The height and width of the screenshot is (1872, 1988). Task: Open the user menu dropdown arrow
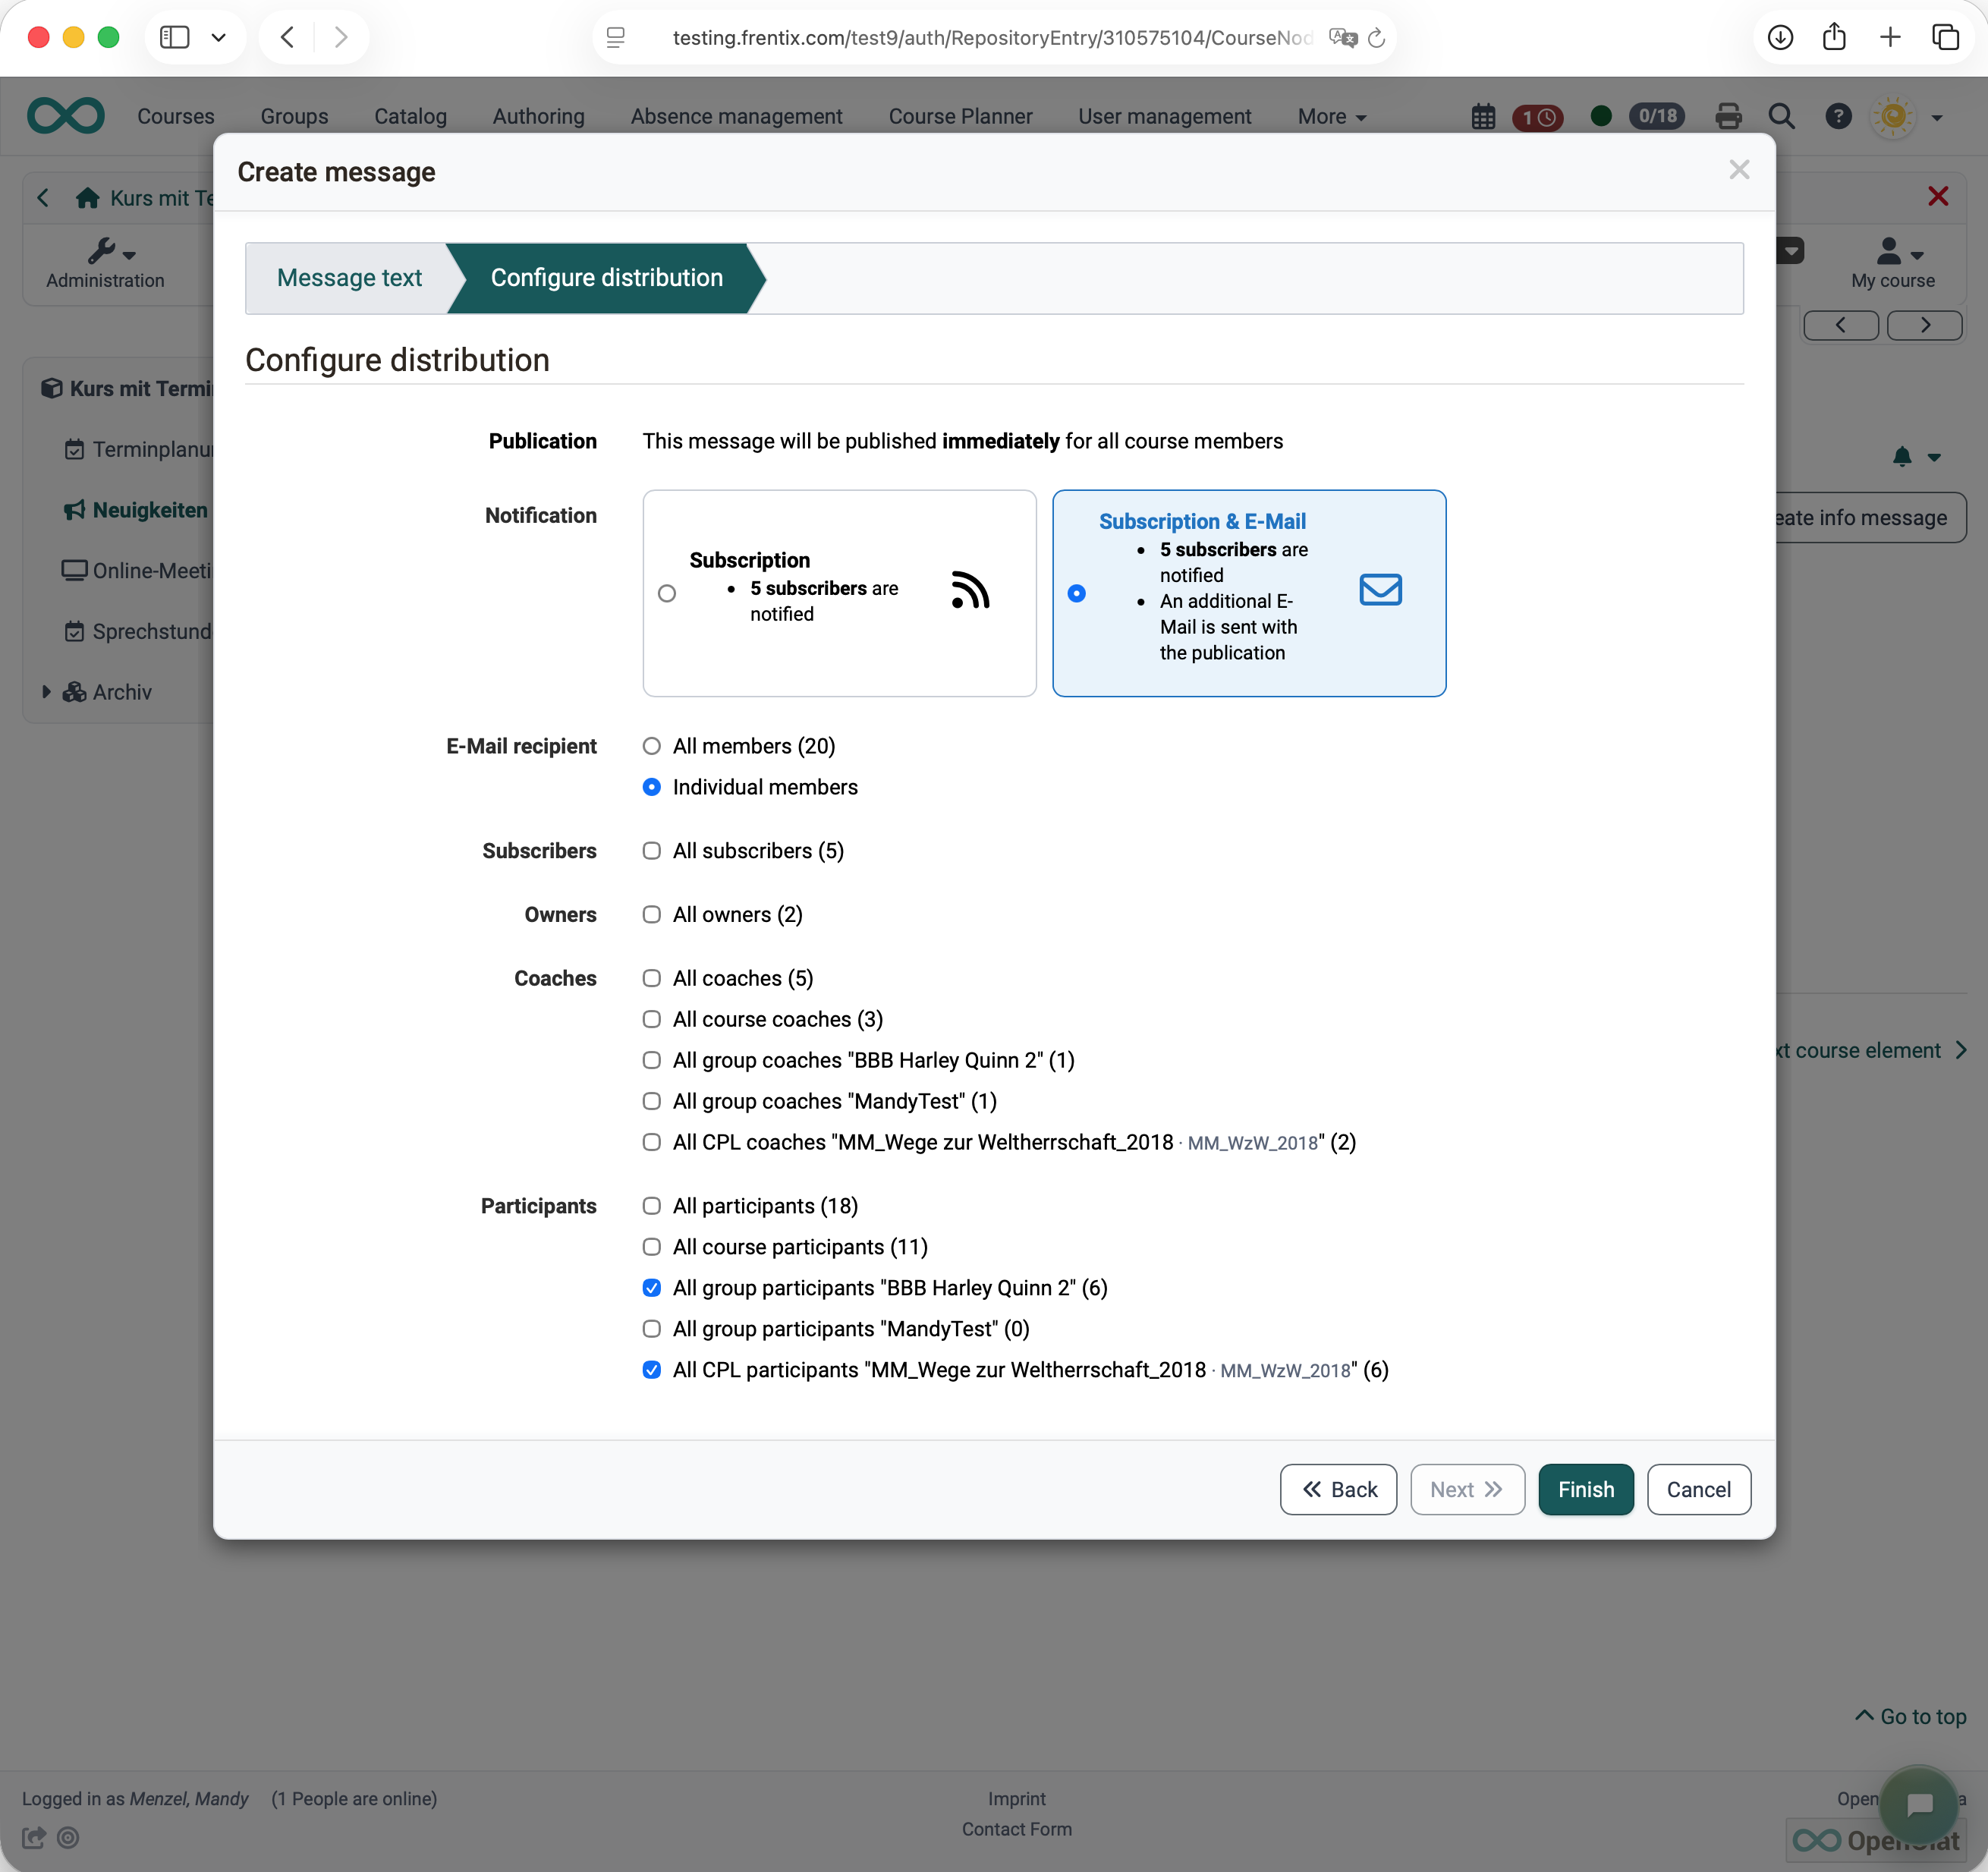point(1937,118)
